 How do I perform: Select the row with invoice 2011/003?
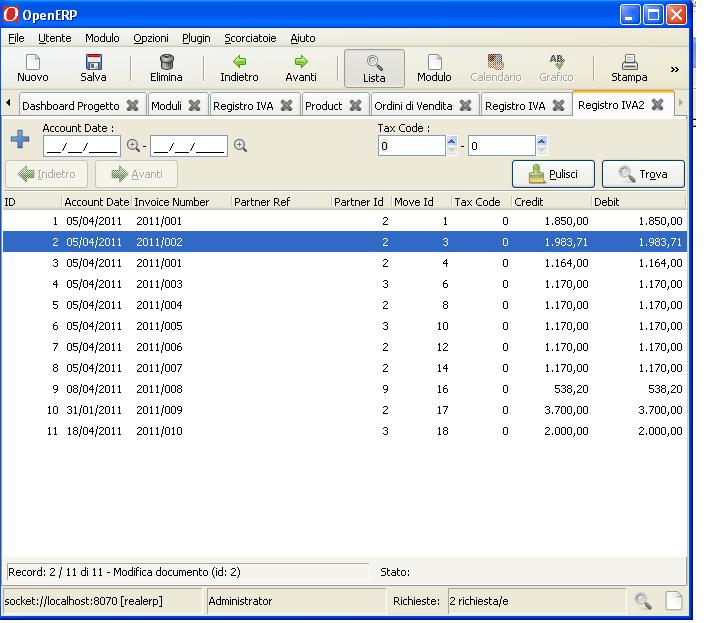click(345, 284)
